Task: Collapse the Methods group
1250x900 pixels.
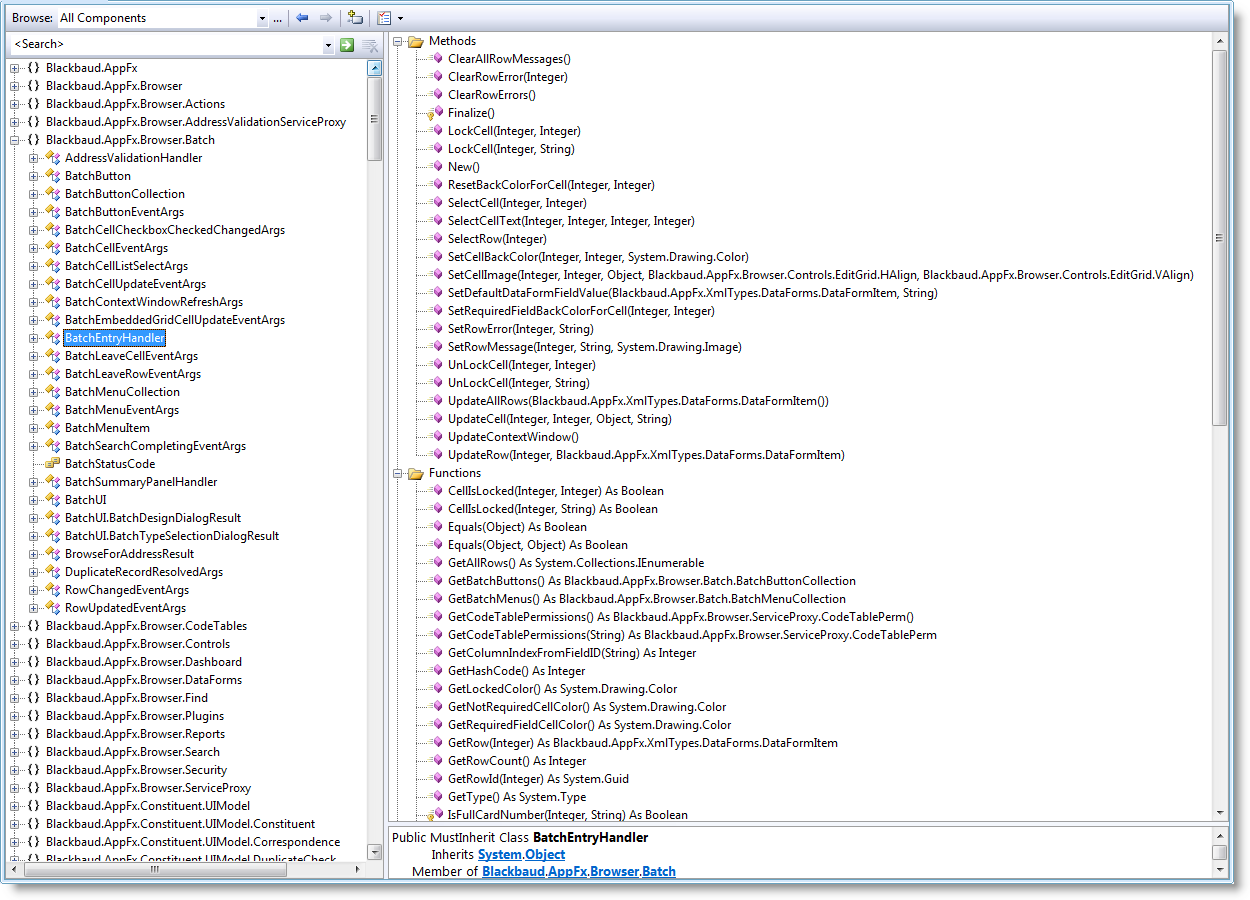Action: click(397, 42)
